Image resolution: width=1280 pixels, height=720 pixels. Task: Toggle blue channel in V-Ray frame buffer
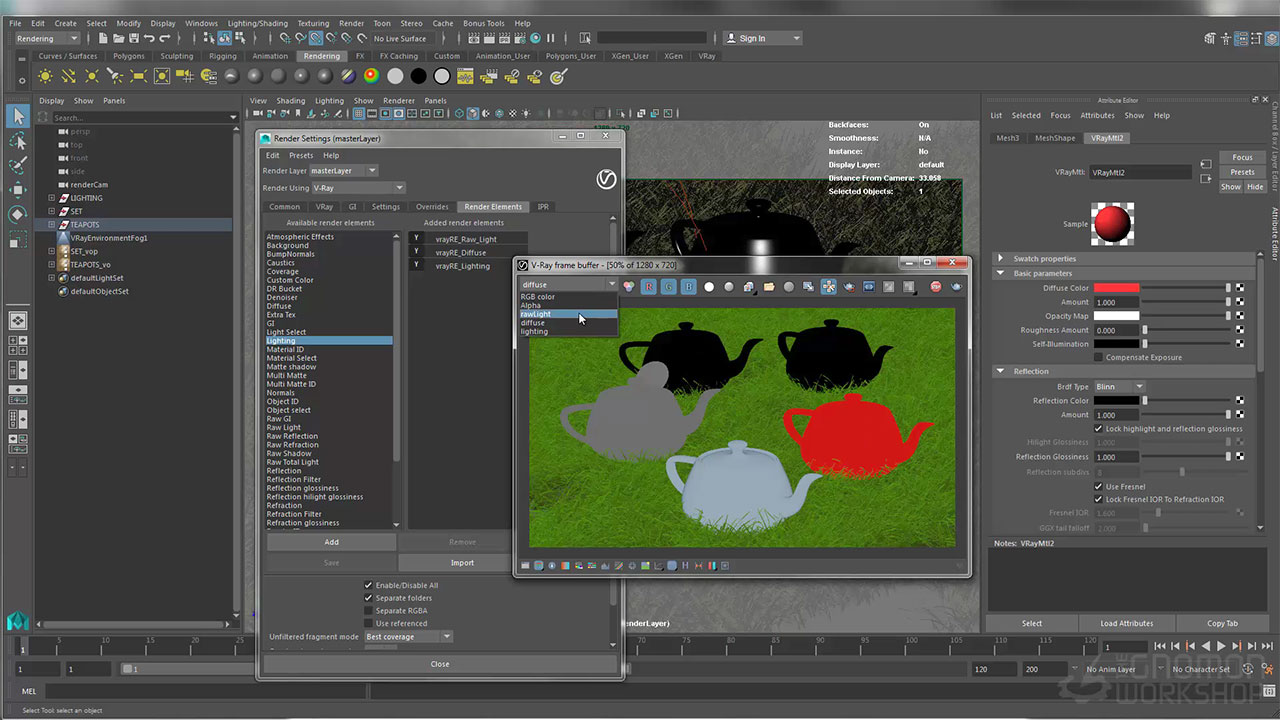click(x=688, y=287)
